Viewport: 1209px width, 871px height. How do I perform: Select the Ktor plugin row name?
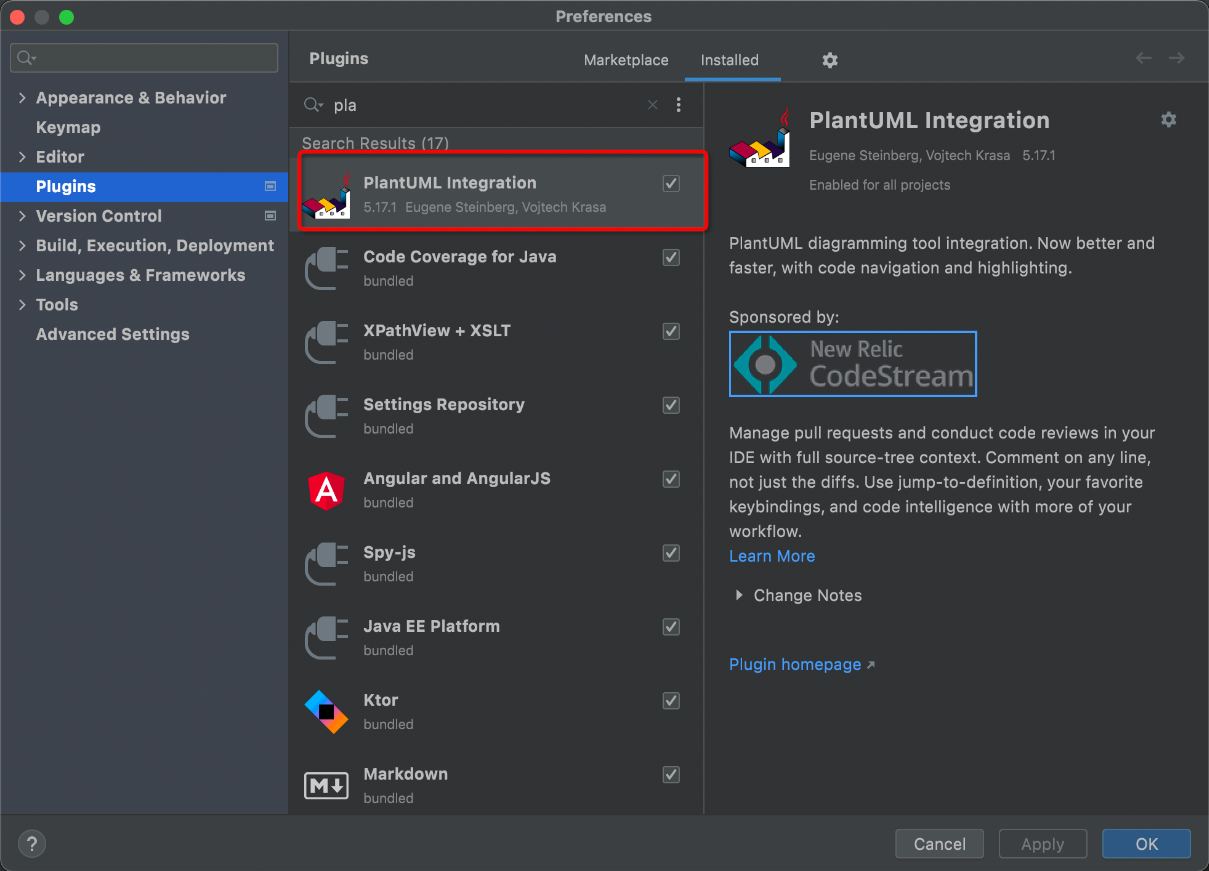pyautogui.click(x=381, y=701)
